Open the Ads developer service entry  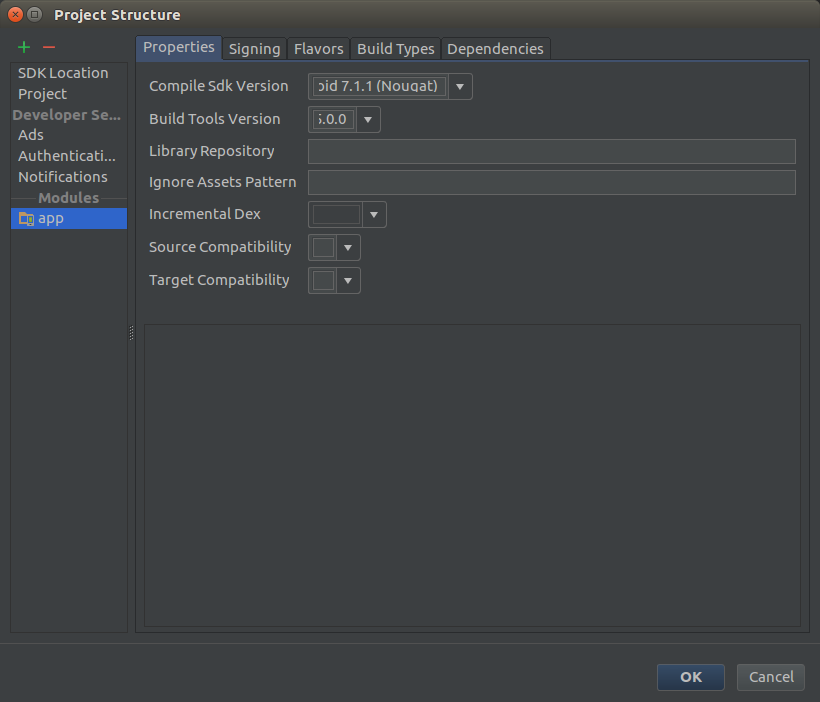pos(31,135)
